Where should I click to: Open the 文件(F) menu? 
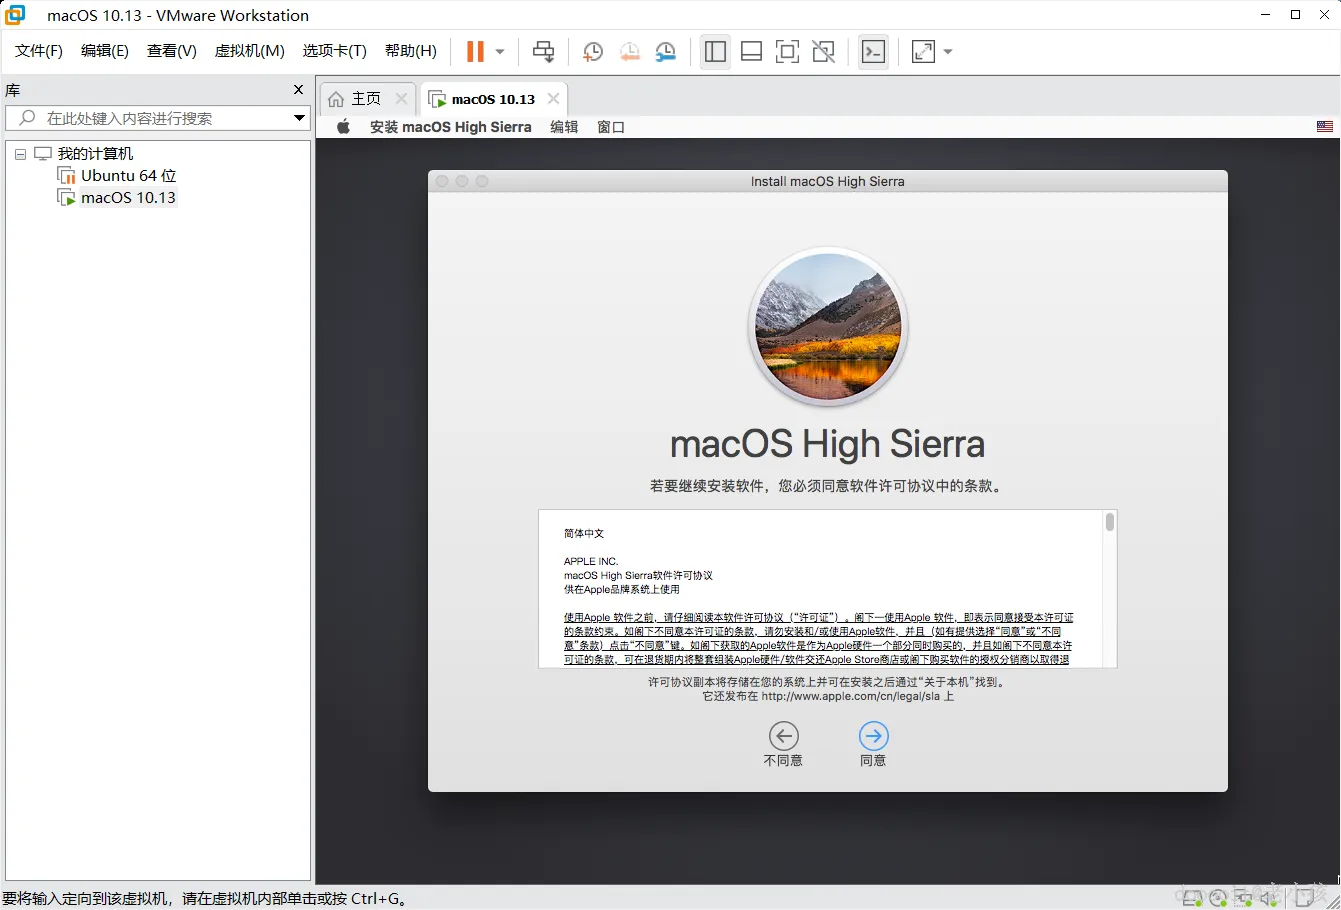39,51
